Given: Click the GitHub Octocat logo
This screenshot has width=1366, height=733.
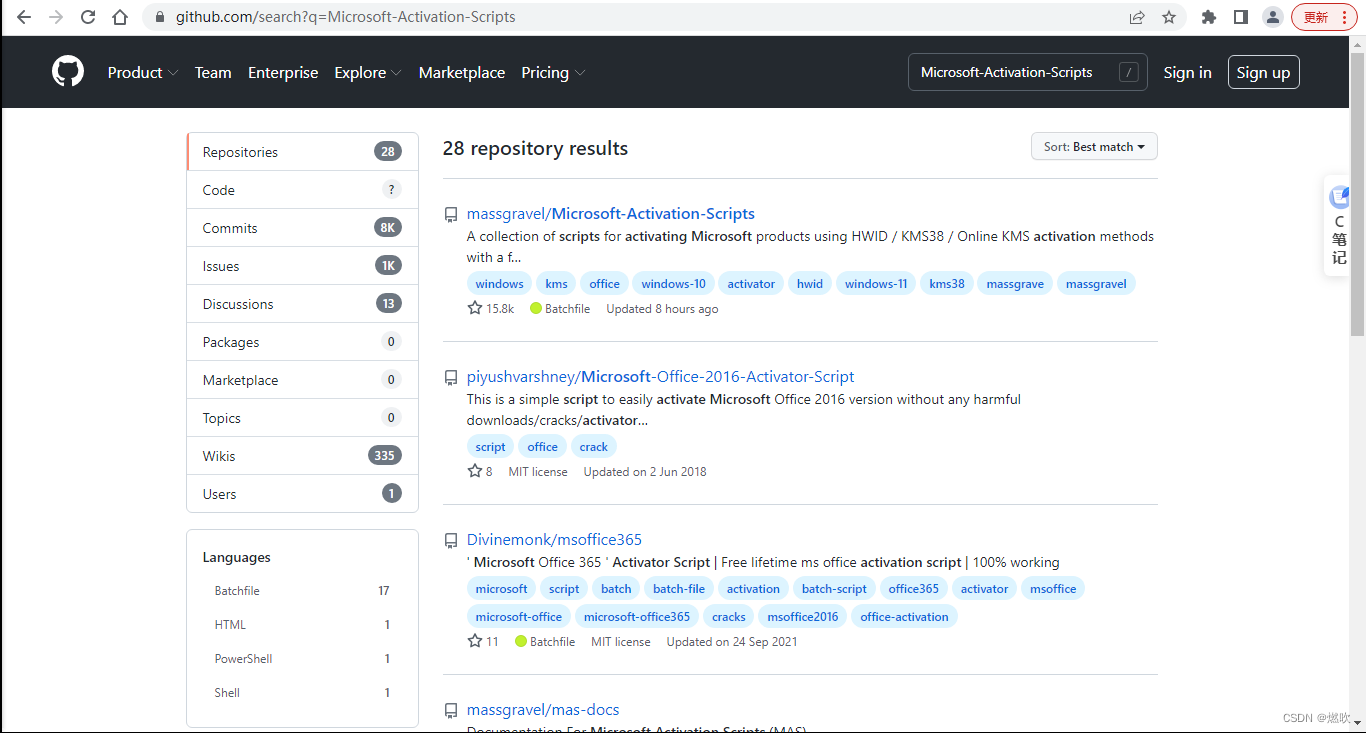Looking at the screenshot, I should [x=68, y=72].
